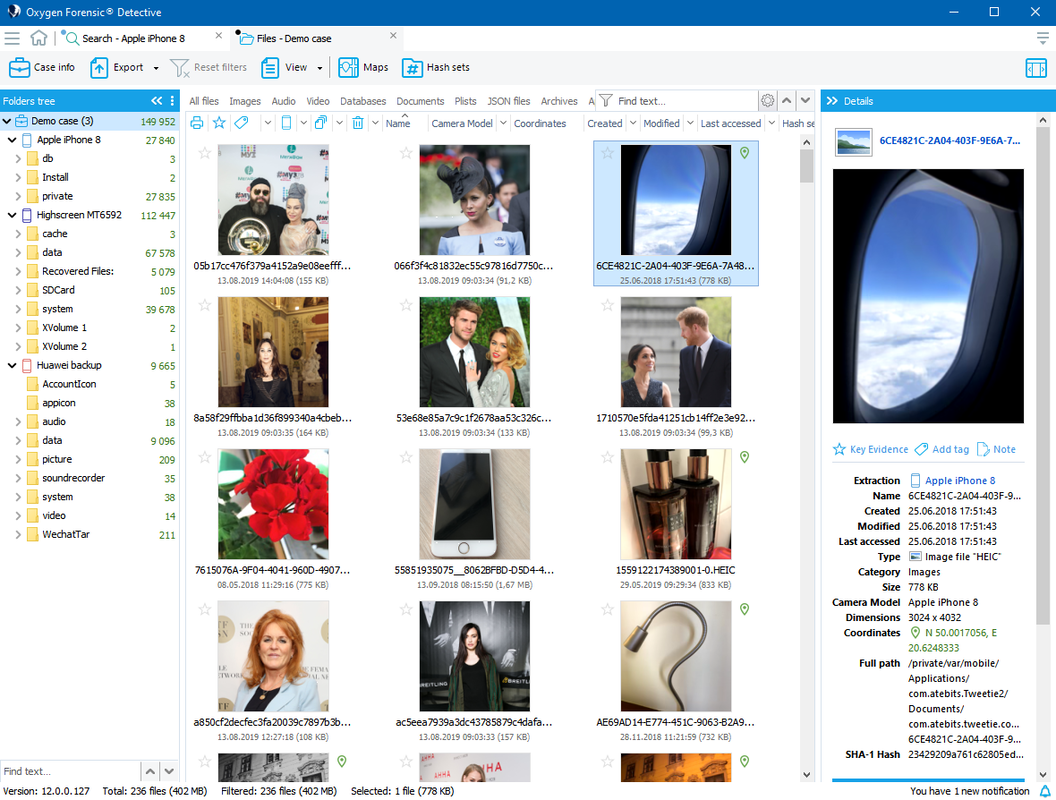This screenshot has width=1056, height=800.
Task: Switch to the Audio filter tab
Action: tap(284, 101)
